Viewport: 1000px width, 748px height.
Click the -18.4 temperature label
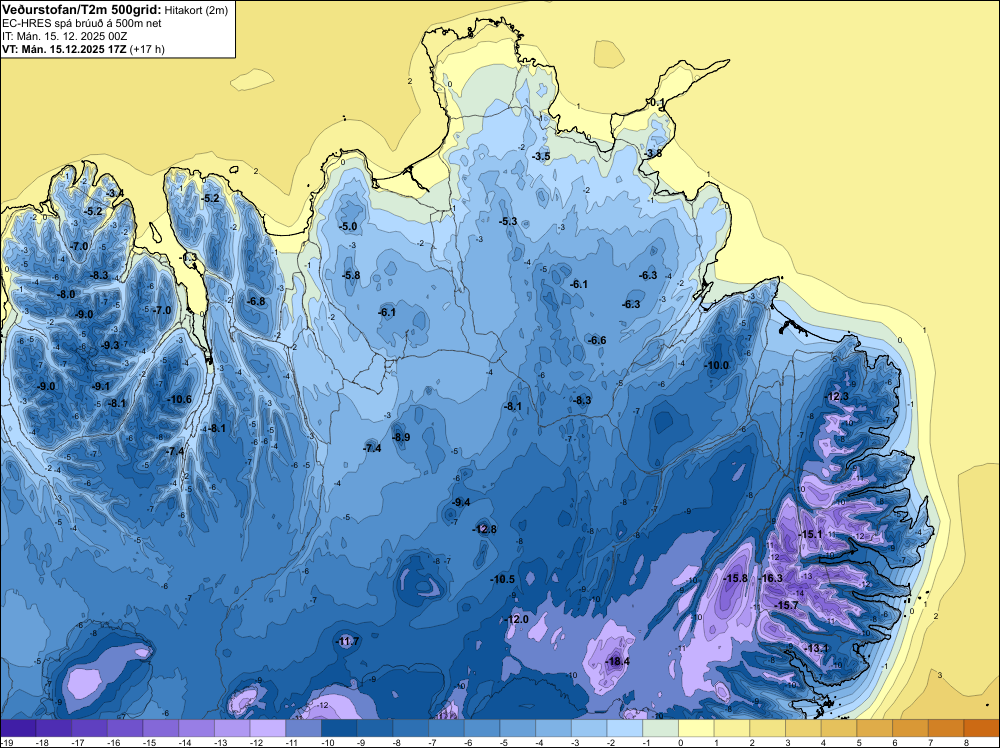(x=617, y=662)
